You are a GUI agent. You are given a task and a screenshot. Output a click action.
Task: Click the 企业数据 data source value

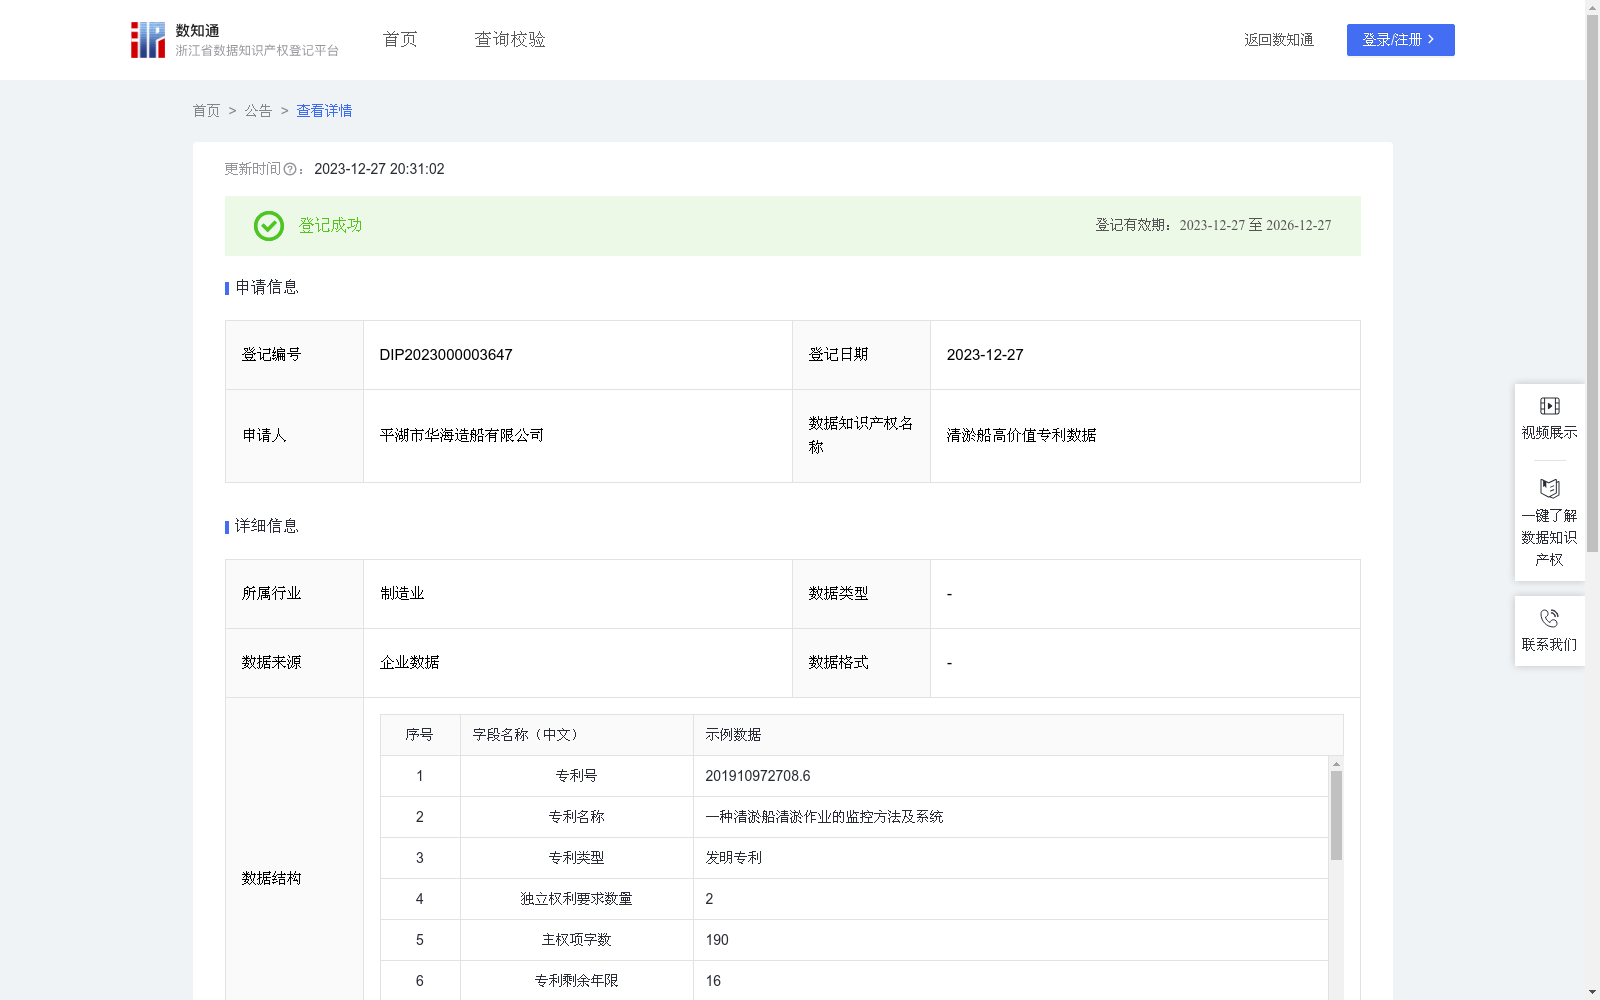(x=410, y=663)
